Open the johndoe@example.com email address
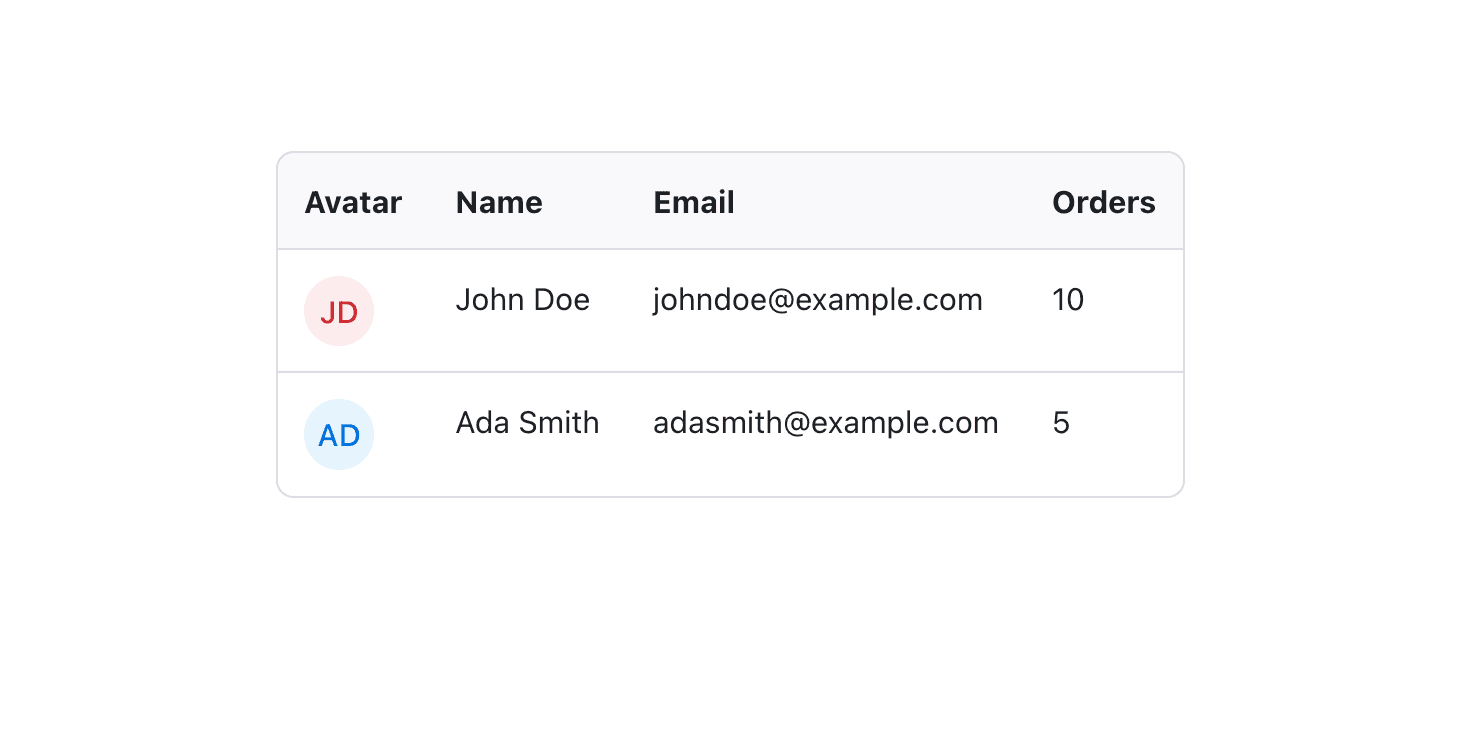The width and height of the screenshot is (1468, 734). click(817, 300)
